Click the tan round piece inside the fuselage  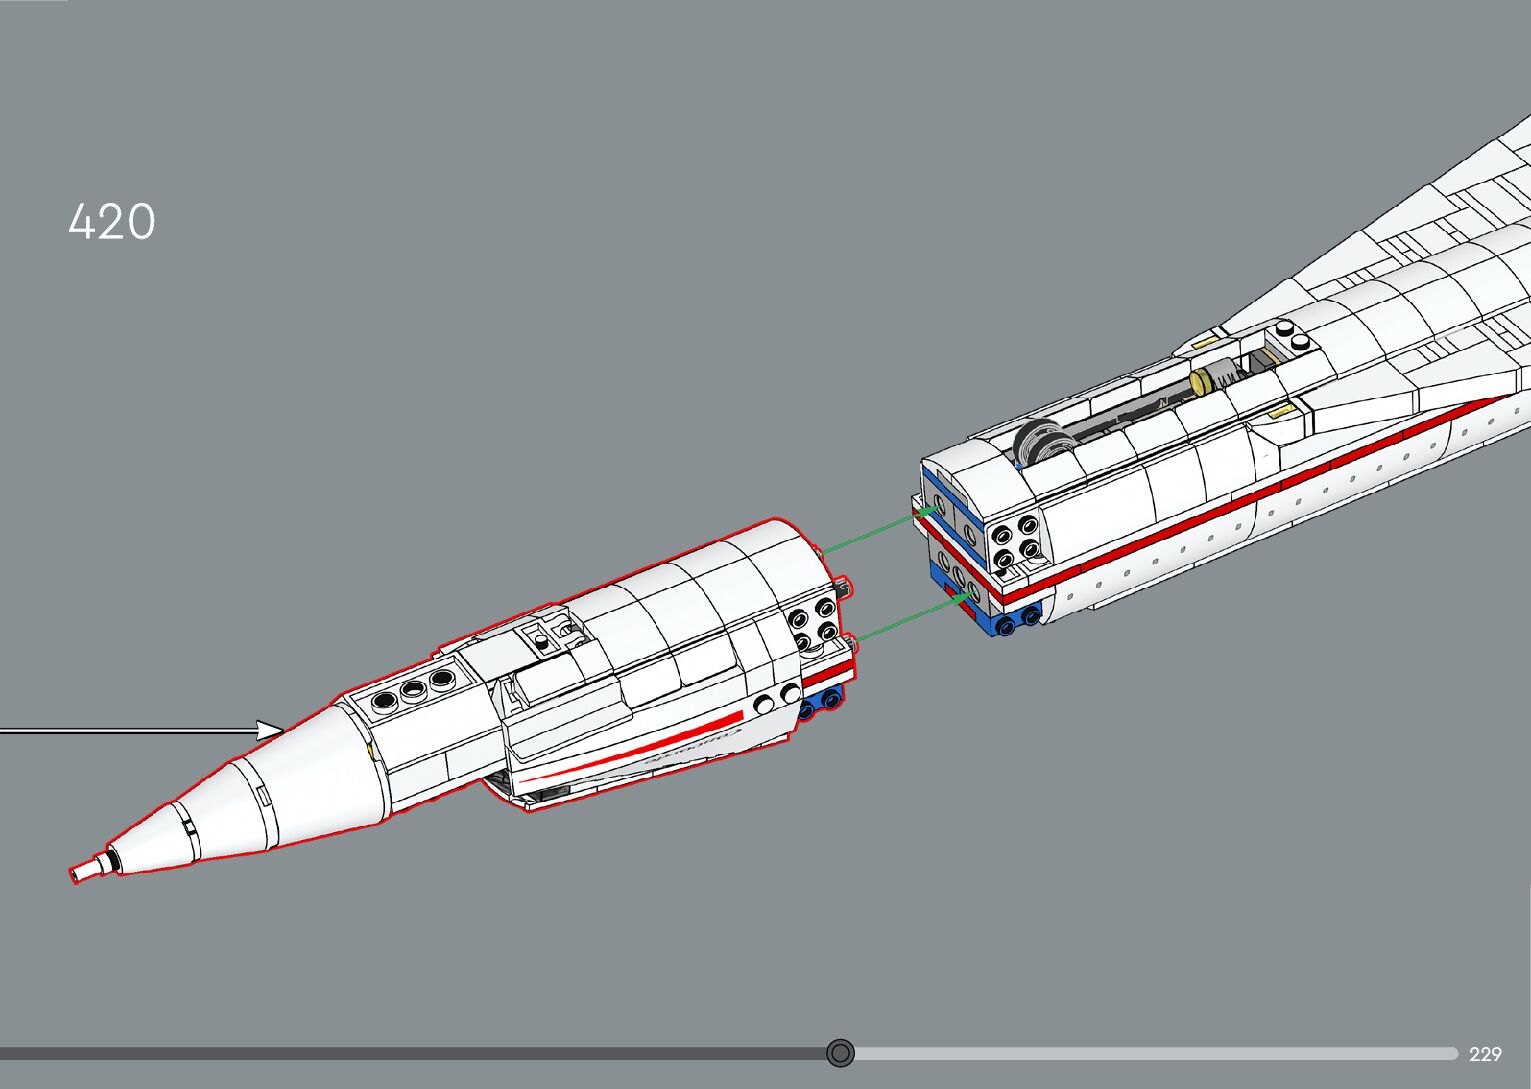(1204, 378)
